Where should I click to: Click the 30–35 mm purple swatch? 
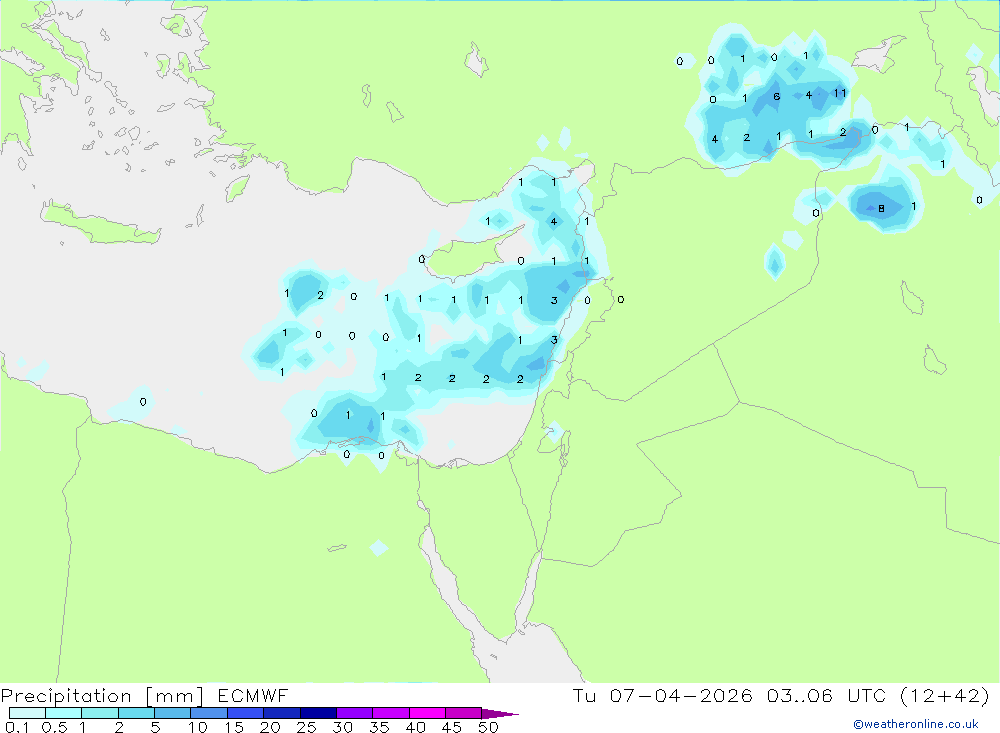click(x=354, y=713)
